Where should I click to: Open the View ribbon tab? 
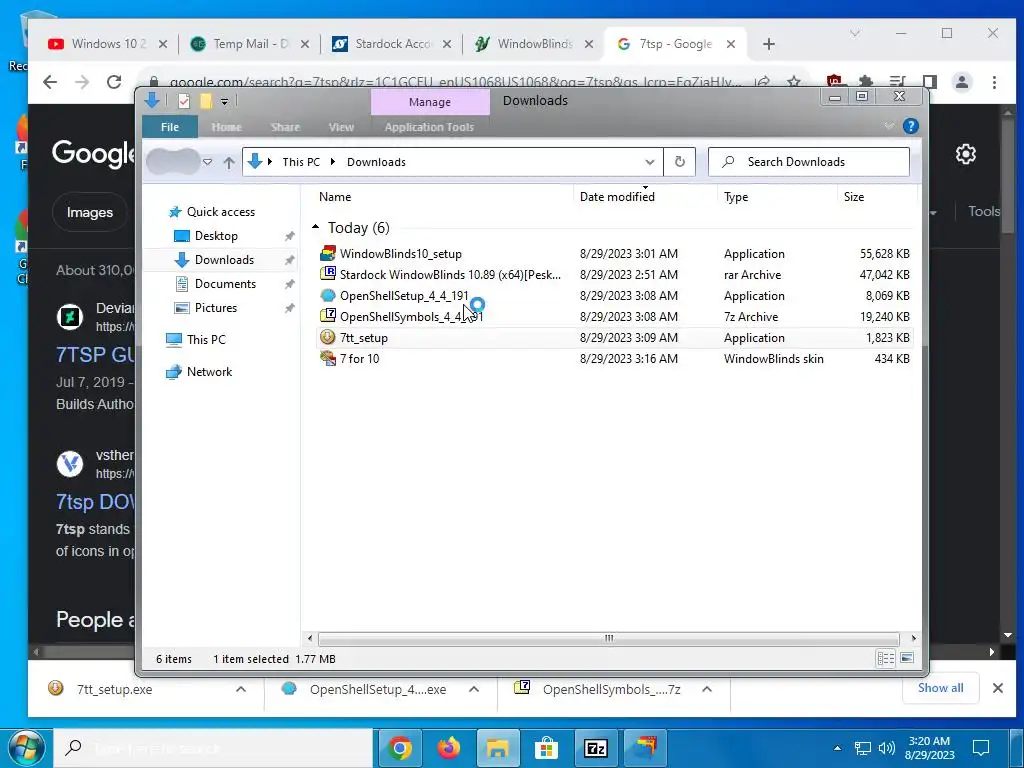[x=341, y=127]
